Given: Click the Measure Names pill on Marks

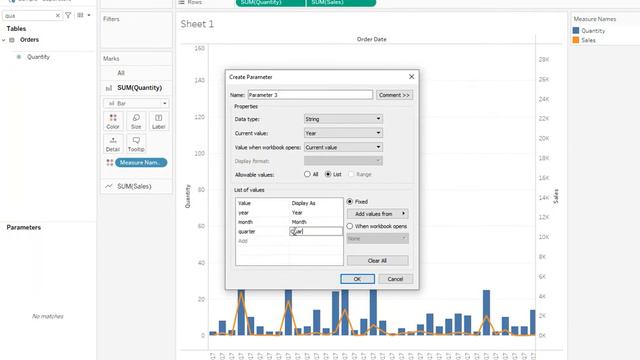Looking at the screenshot, I should pos(141,162).
